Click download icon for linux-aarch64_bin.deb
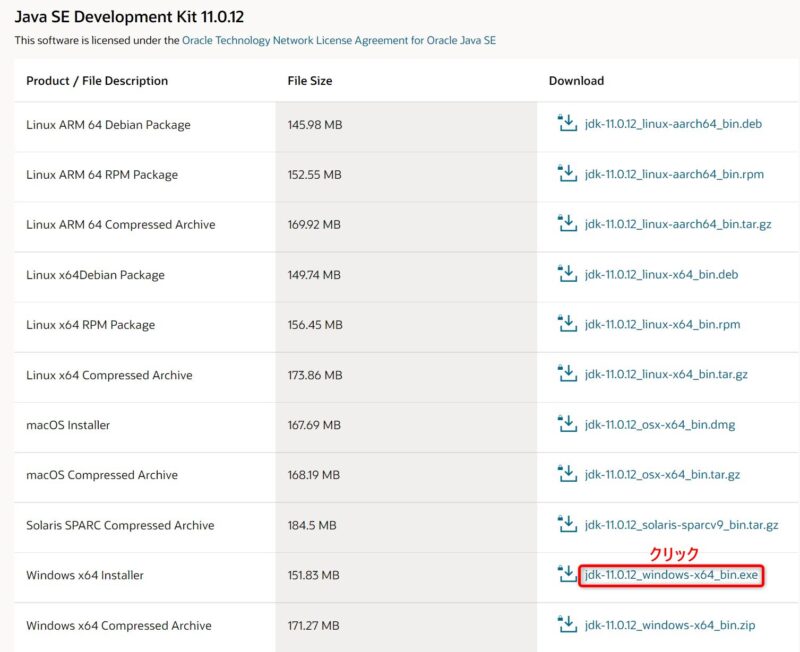The height and width of the screenshot is (652, 800). (567, 123)
